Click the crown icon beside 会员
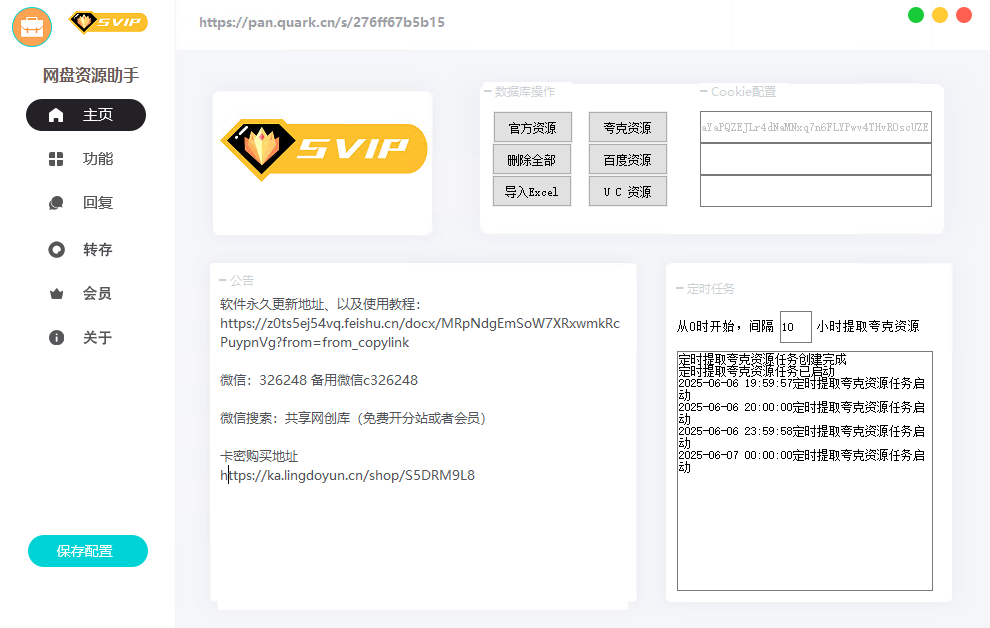 point(56,293)
